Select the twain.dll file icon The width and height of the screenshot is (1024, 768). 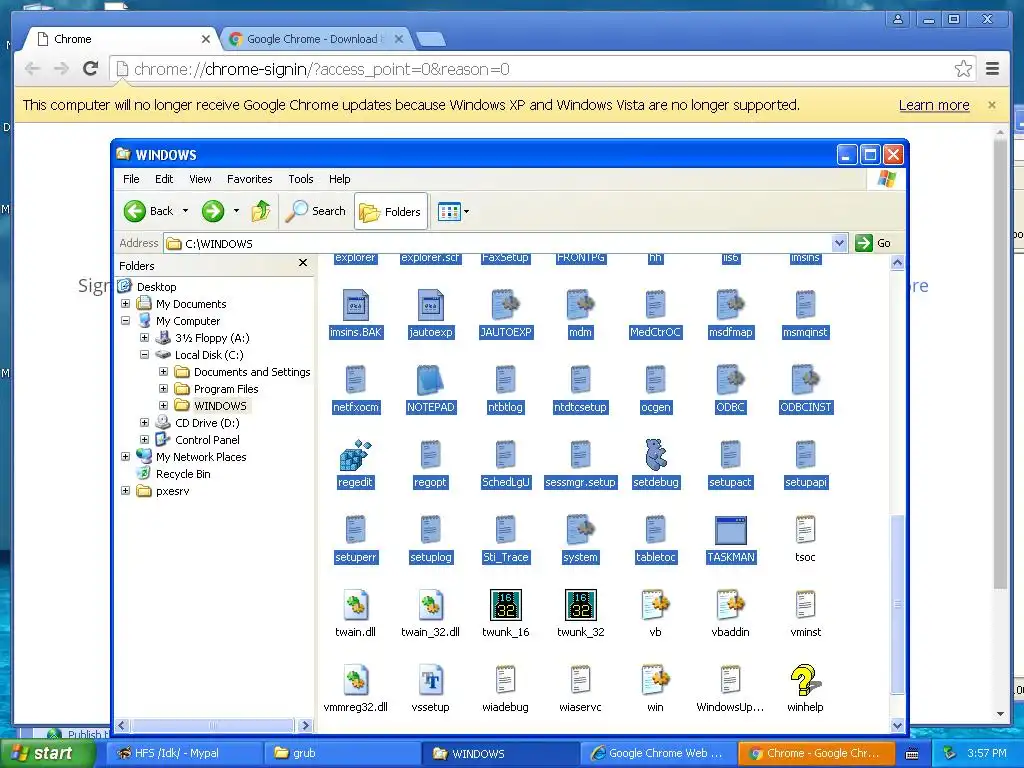355,605
